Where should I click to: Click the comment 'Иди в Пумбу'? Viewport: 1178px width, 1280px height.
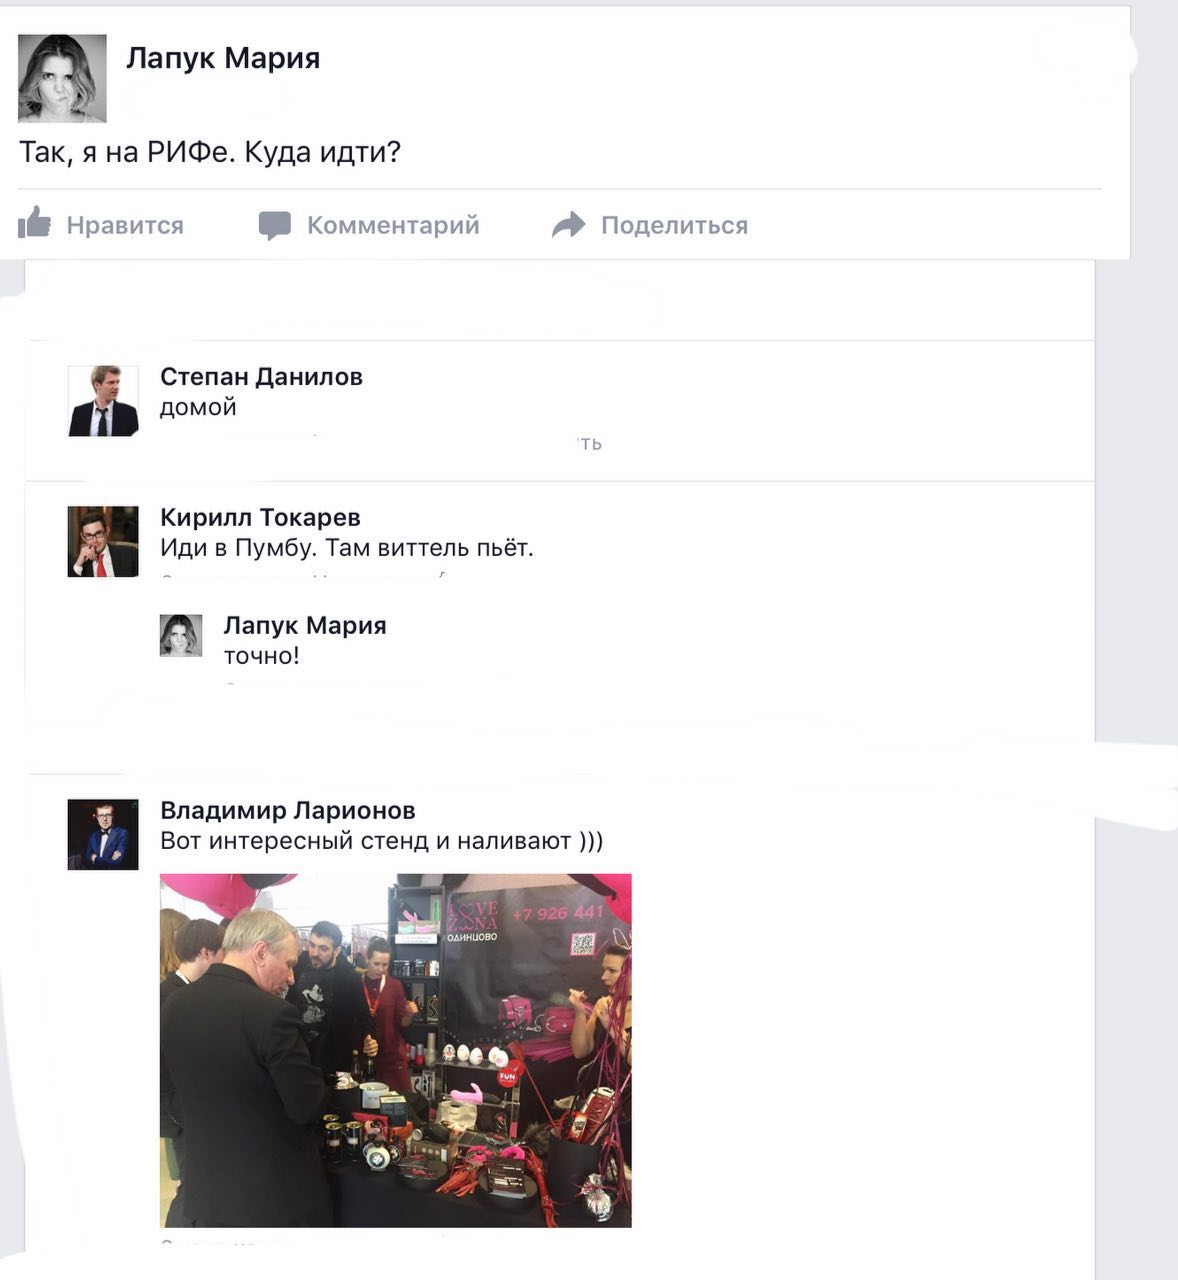(x=236, y=548)
